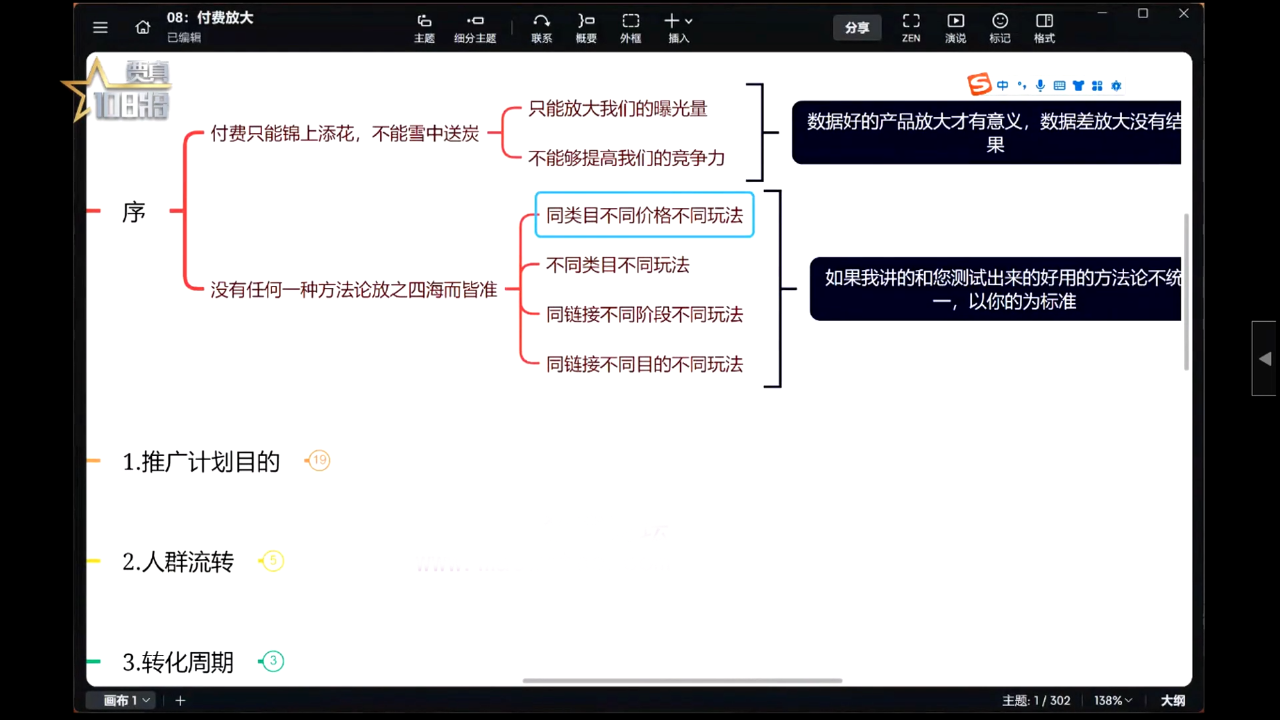Go to the home screen icon
This screenshot has width=1280, height=720.
pyautogui.click(x=143, y=28)
